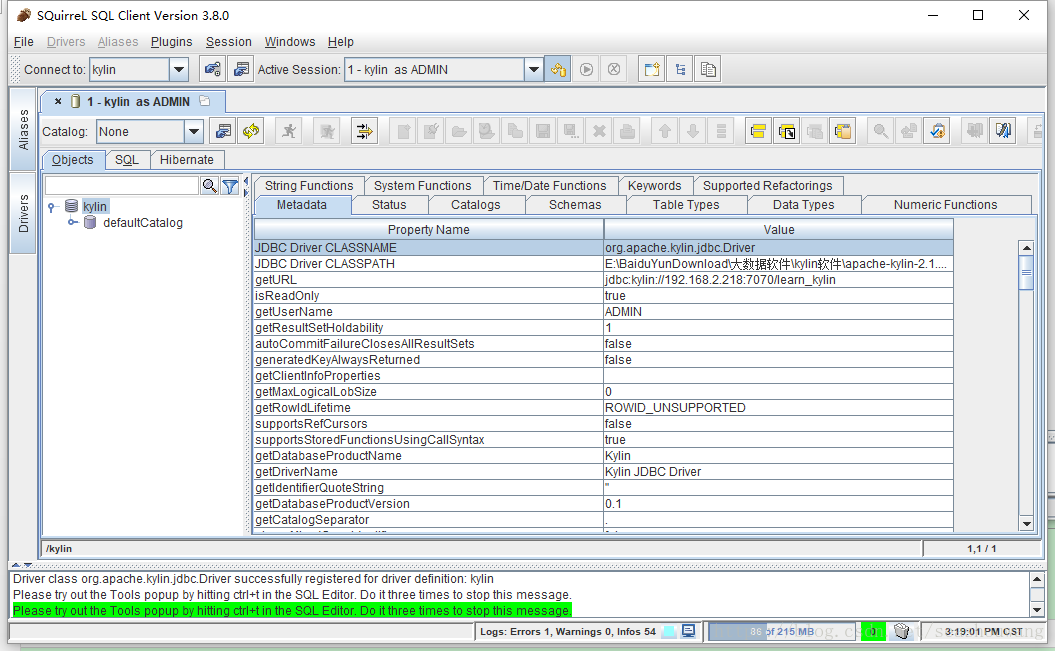Viewport: 1055px width, 651px height.
Task: Switch to the SQL tab
Action: (x=126, y=159)
